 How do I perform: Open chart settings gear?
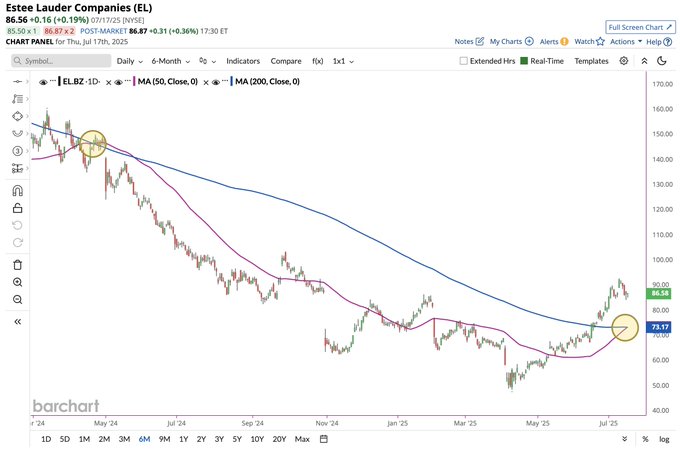[x=624, y=61]
